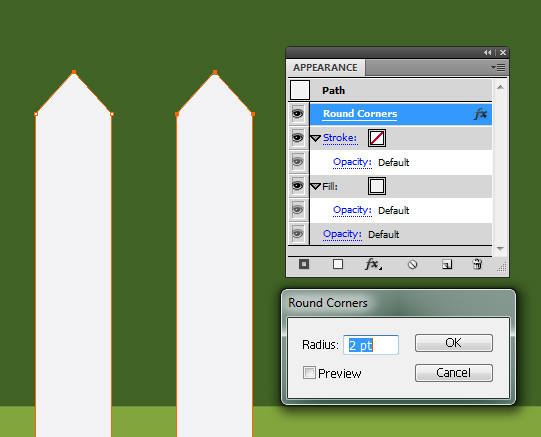
Task: Click Delete Selected Item trash icon
Action: coord(477,264)
